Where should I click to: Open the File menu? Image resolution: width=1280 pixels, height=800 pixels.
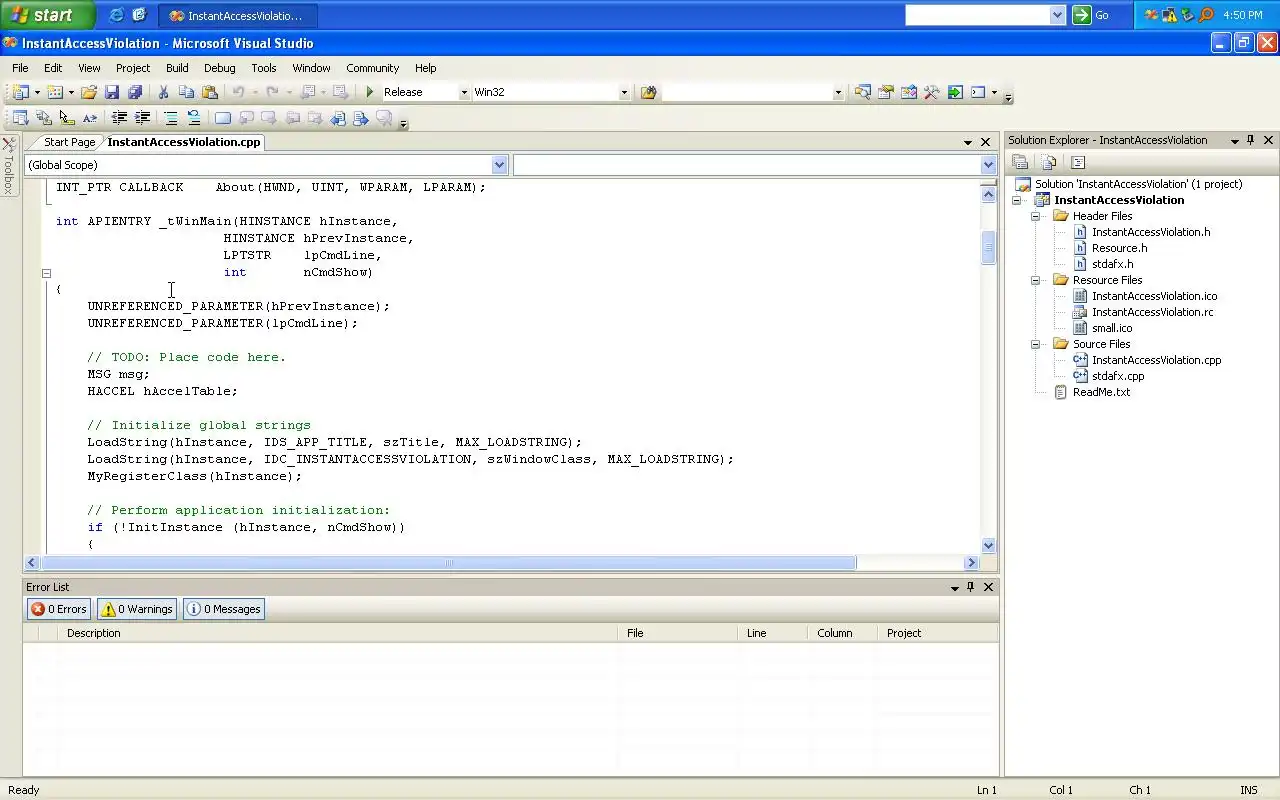point(20,68)
